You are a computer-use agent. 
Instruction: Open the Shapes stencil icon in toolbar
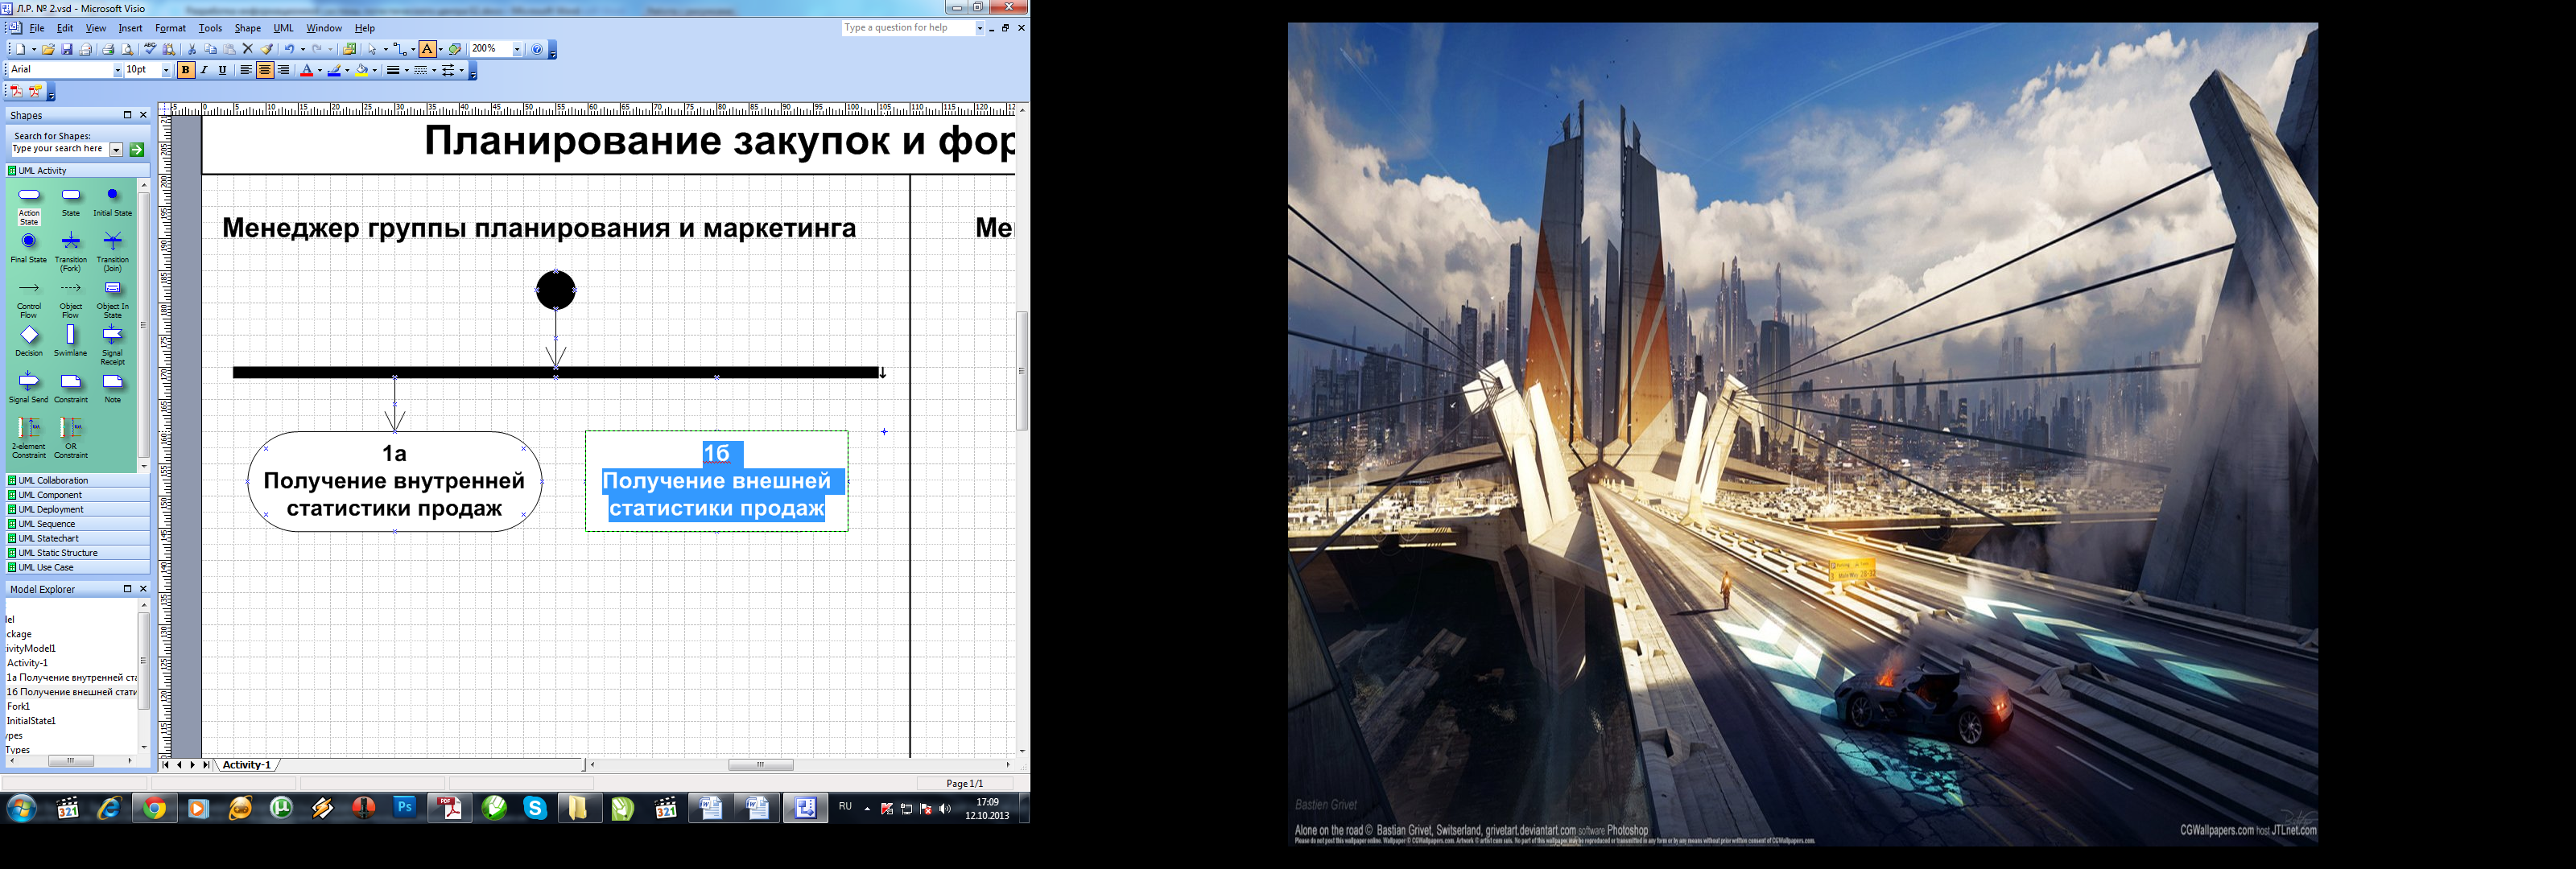[x=349, y=49]
